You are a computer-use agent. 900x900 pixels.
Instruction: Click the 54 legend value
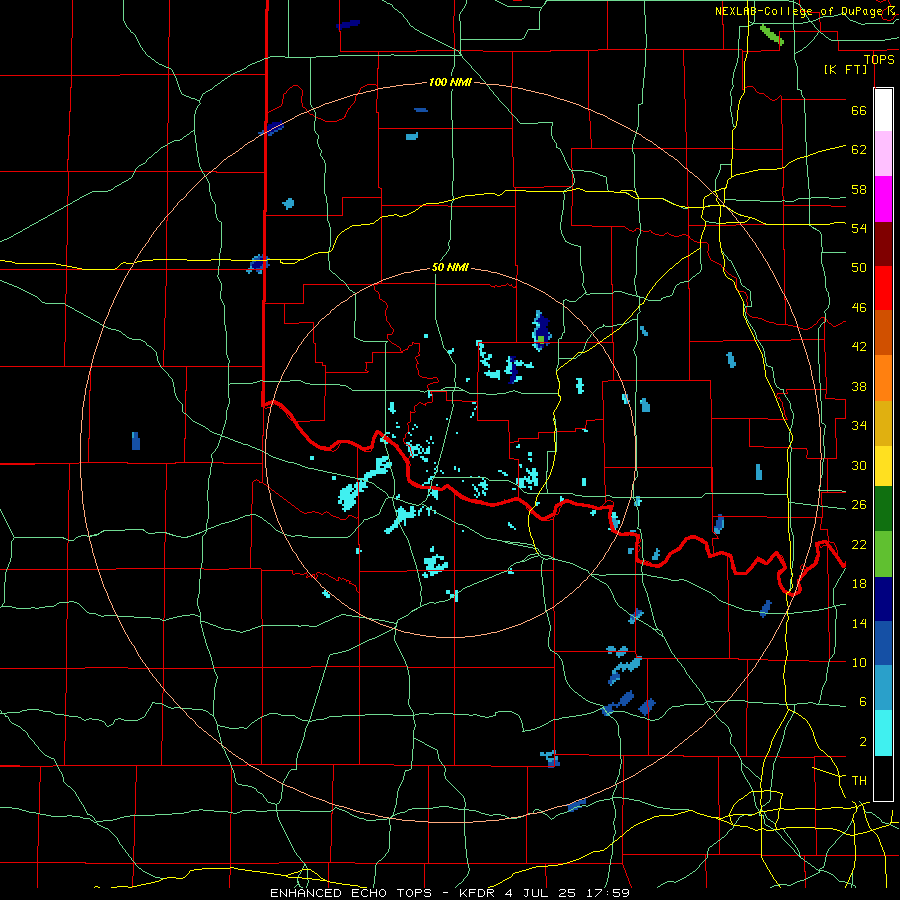(x=859, y=228)
